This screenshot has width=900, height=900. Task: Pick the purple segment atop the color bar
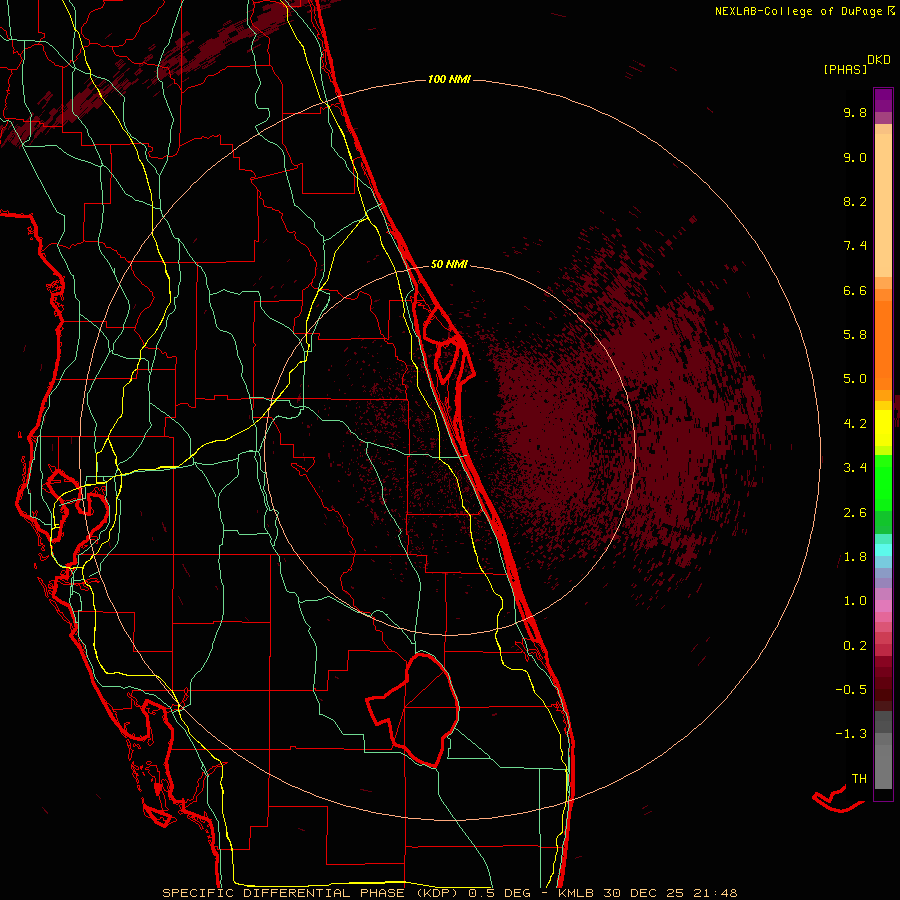pyautogui.click(x=883, y=100)
